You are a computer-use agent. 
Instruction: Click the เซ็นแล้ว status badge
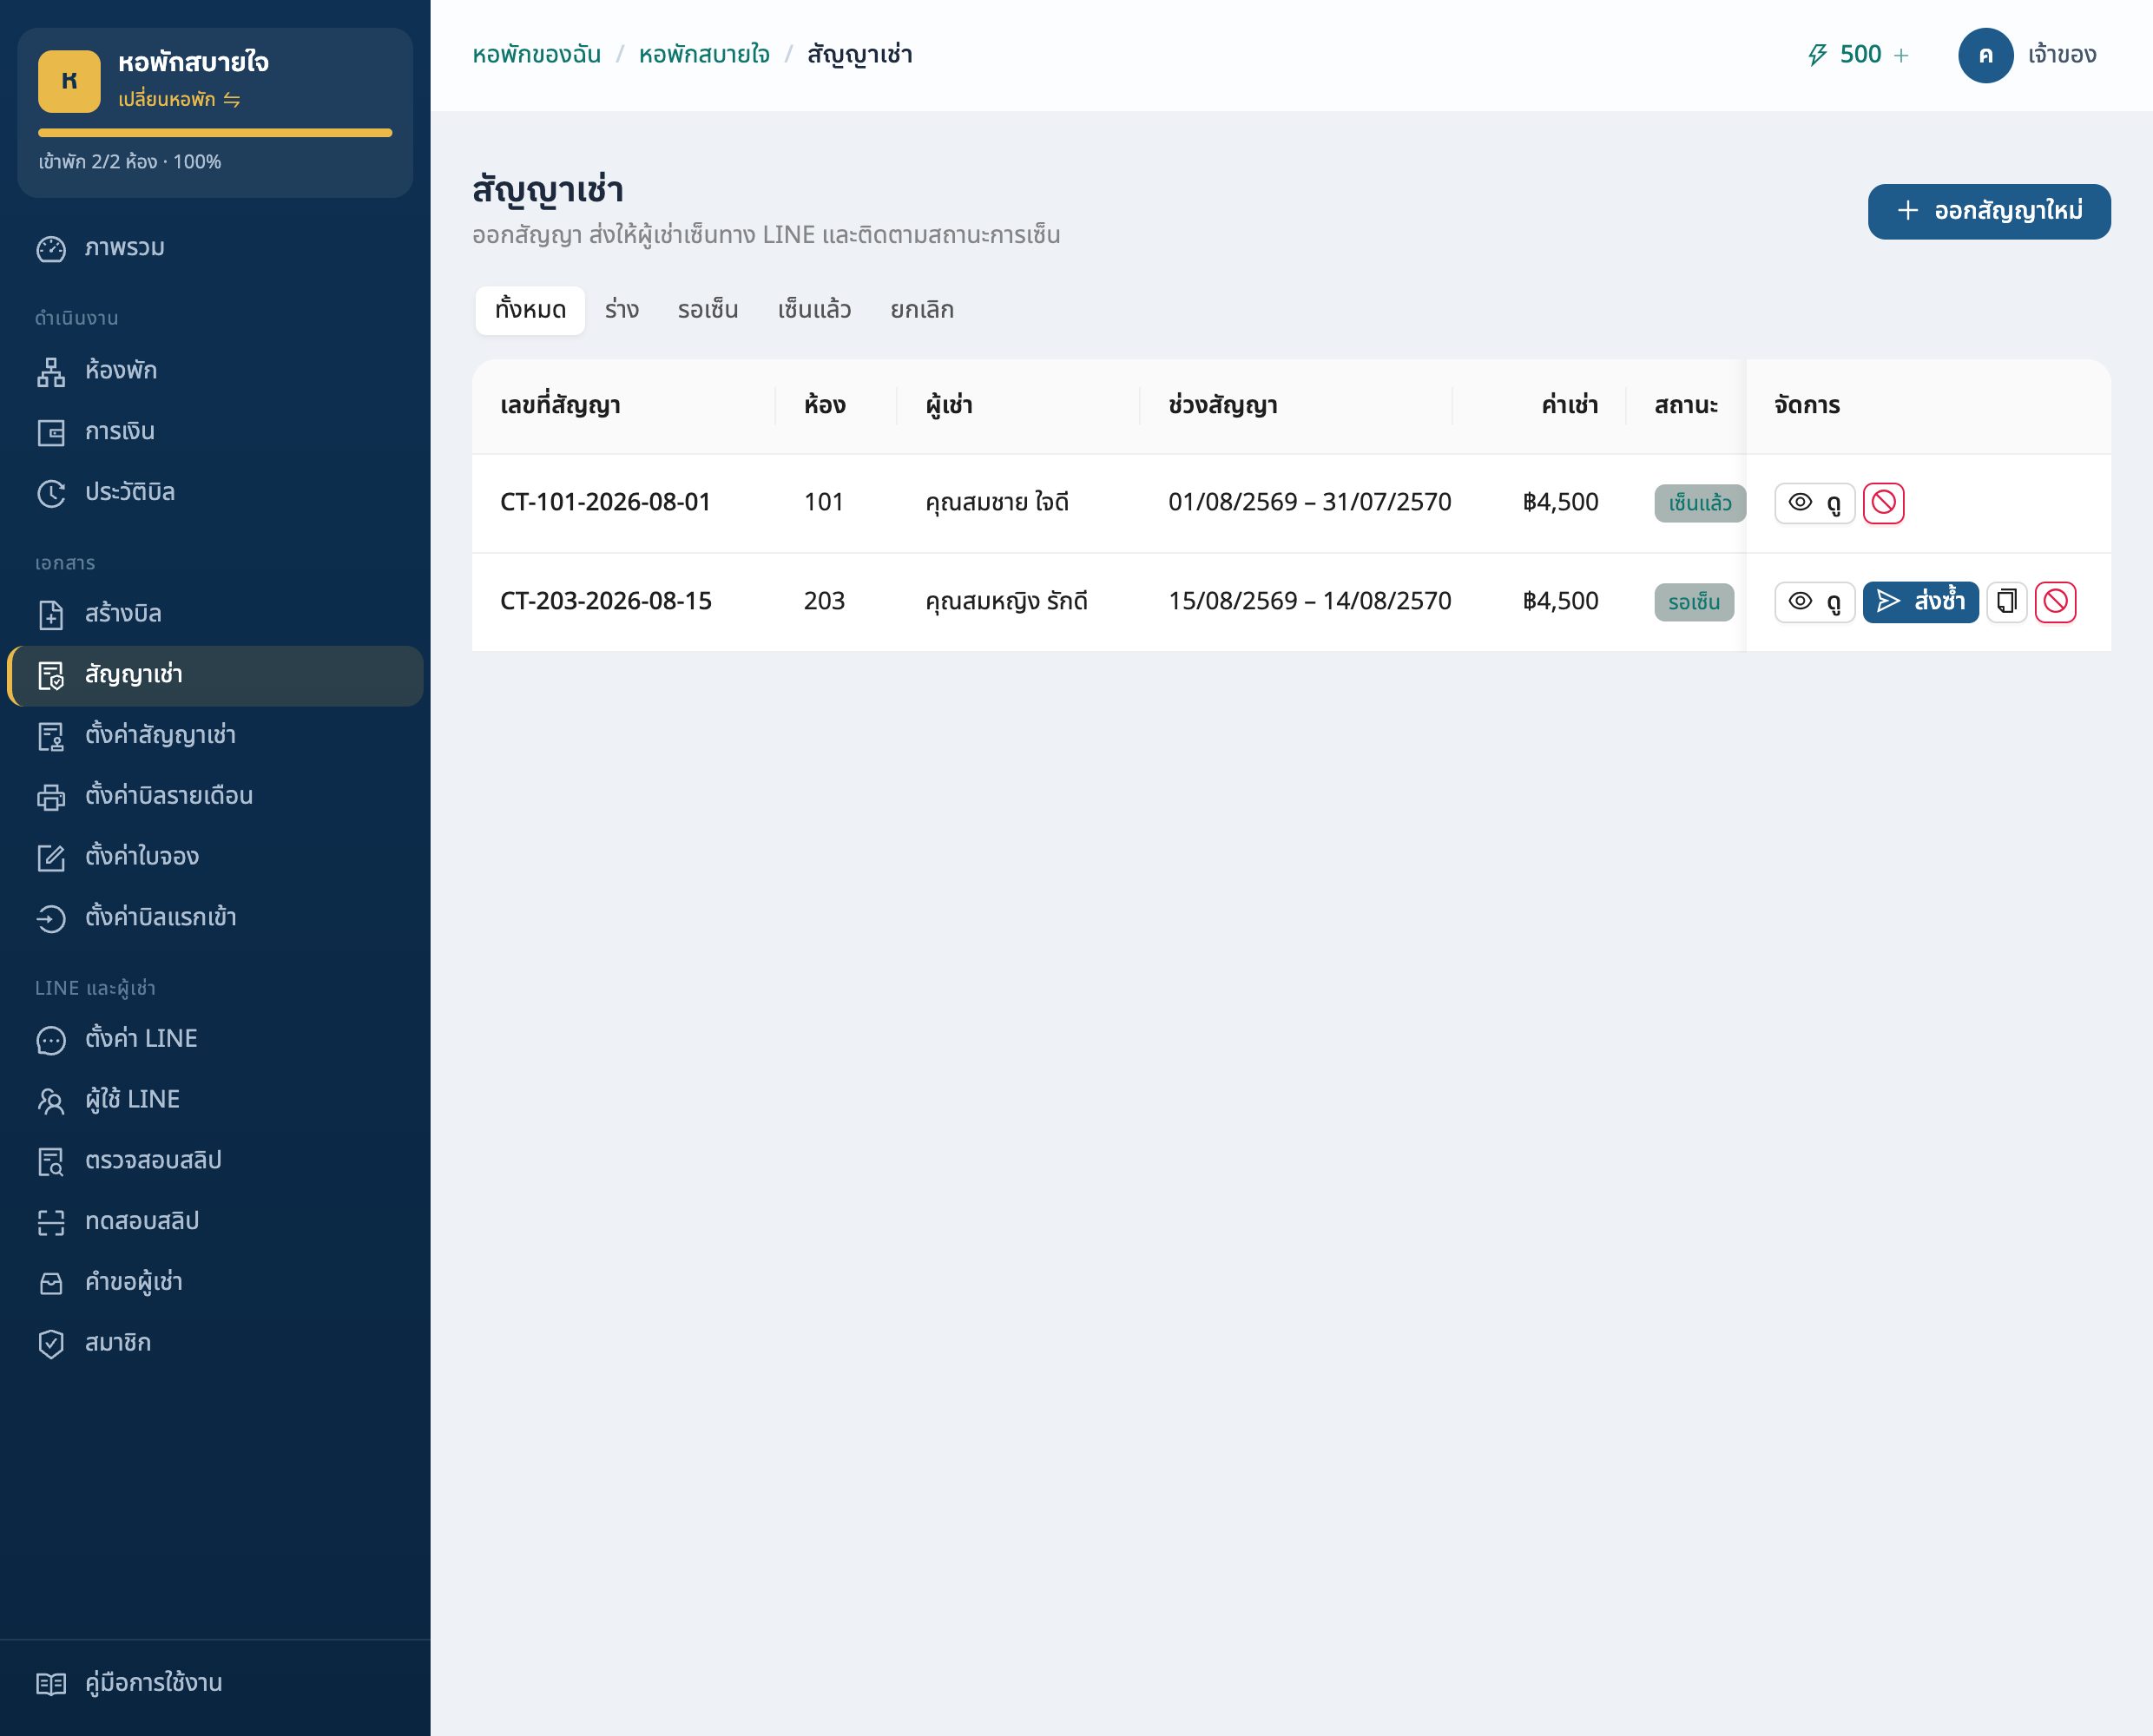click(x=1699, y=503)
